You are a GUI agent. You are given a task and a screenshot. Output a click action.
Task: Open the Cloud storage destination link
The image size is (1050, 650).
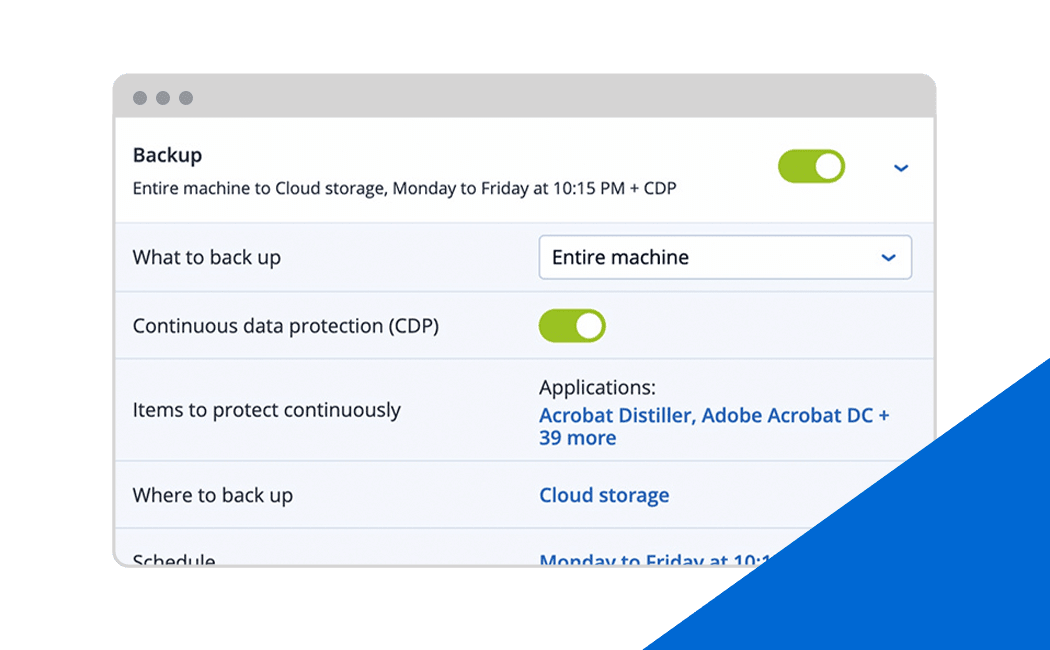click(604, 495)
